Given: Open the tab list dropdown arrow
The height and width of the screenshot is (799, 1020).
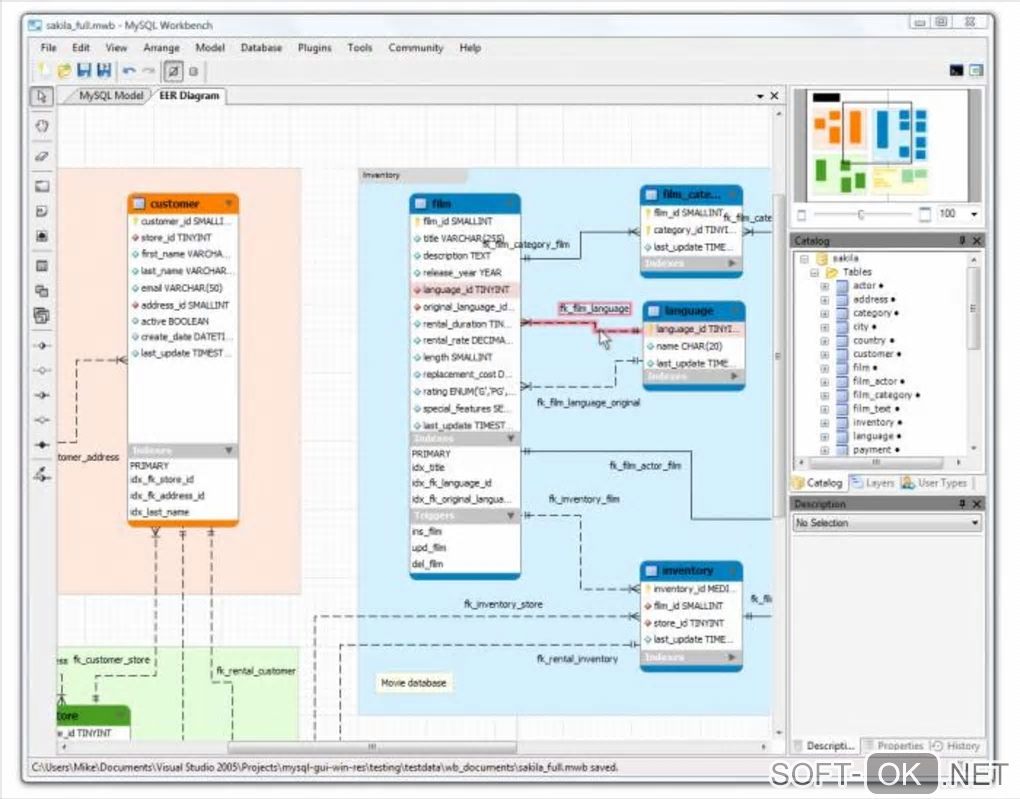Looking at the screenshot, I should [x=760, y=96].
